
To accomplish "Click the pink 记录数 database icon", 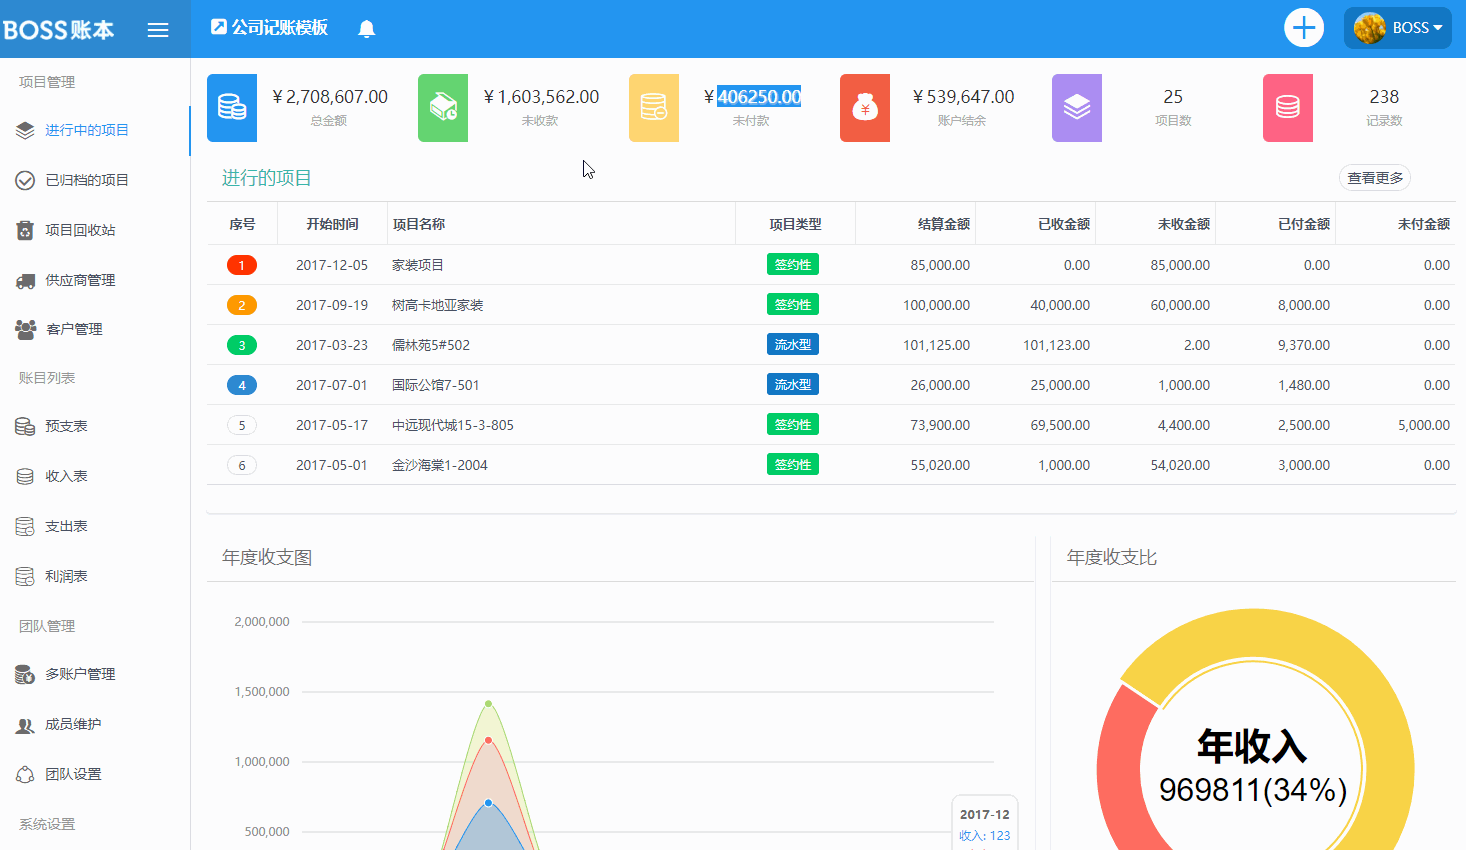I will pyautogui.click(x=1288, y=108).
